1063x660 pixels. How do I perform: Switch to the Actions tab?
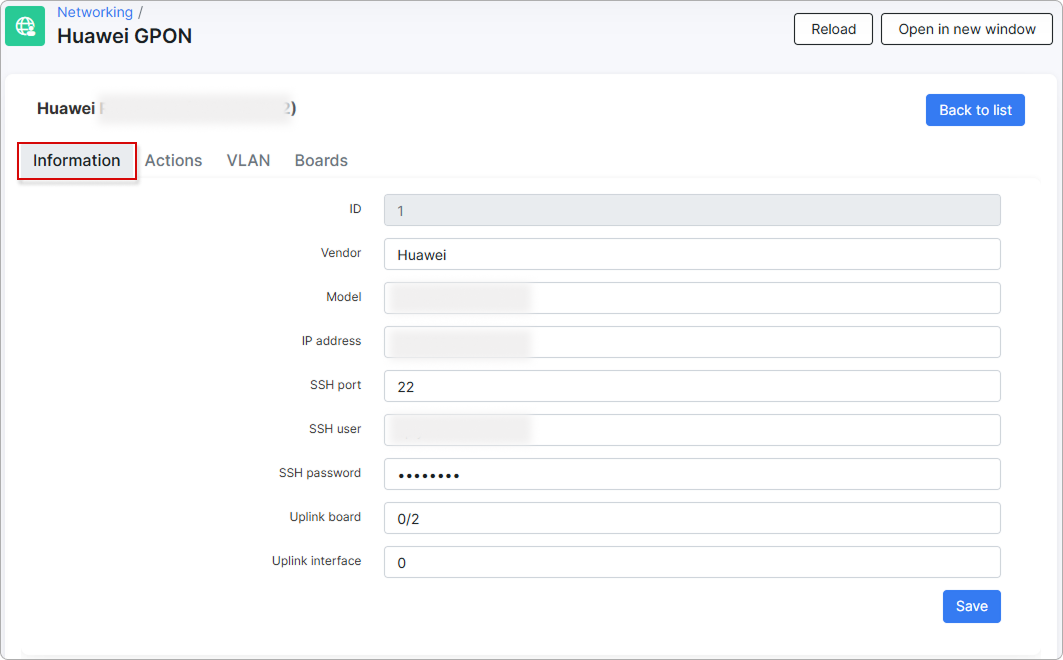coord(173,160)
